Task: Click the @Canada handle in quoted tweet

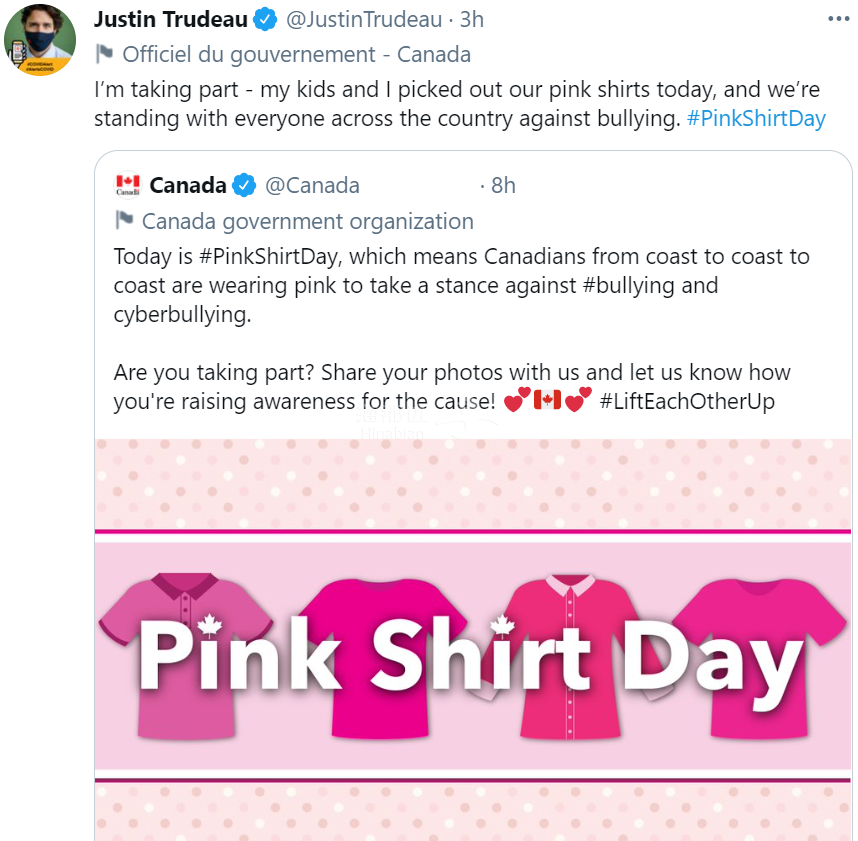Action: (x=312, y=186)
